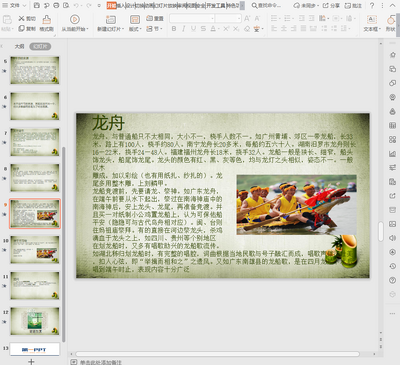400x365 pixels.
Task: Collapse the ribbon with chevron up
Action: (392, 5)
